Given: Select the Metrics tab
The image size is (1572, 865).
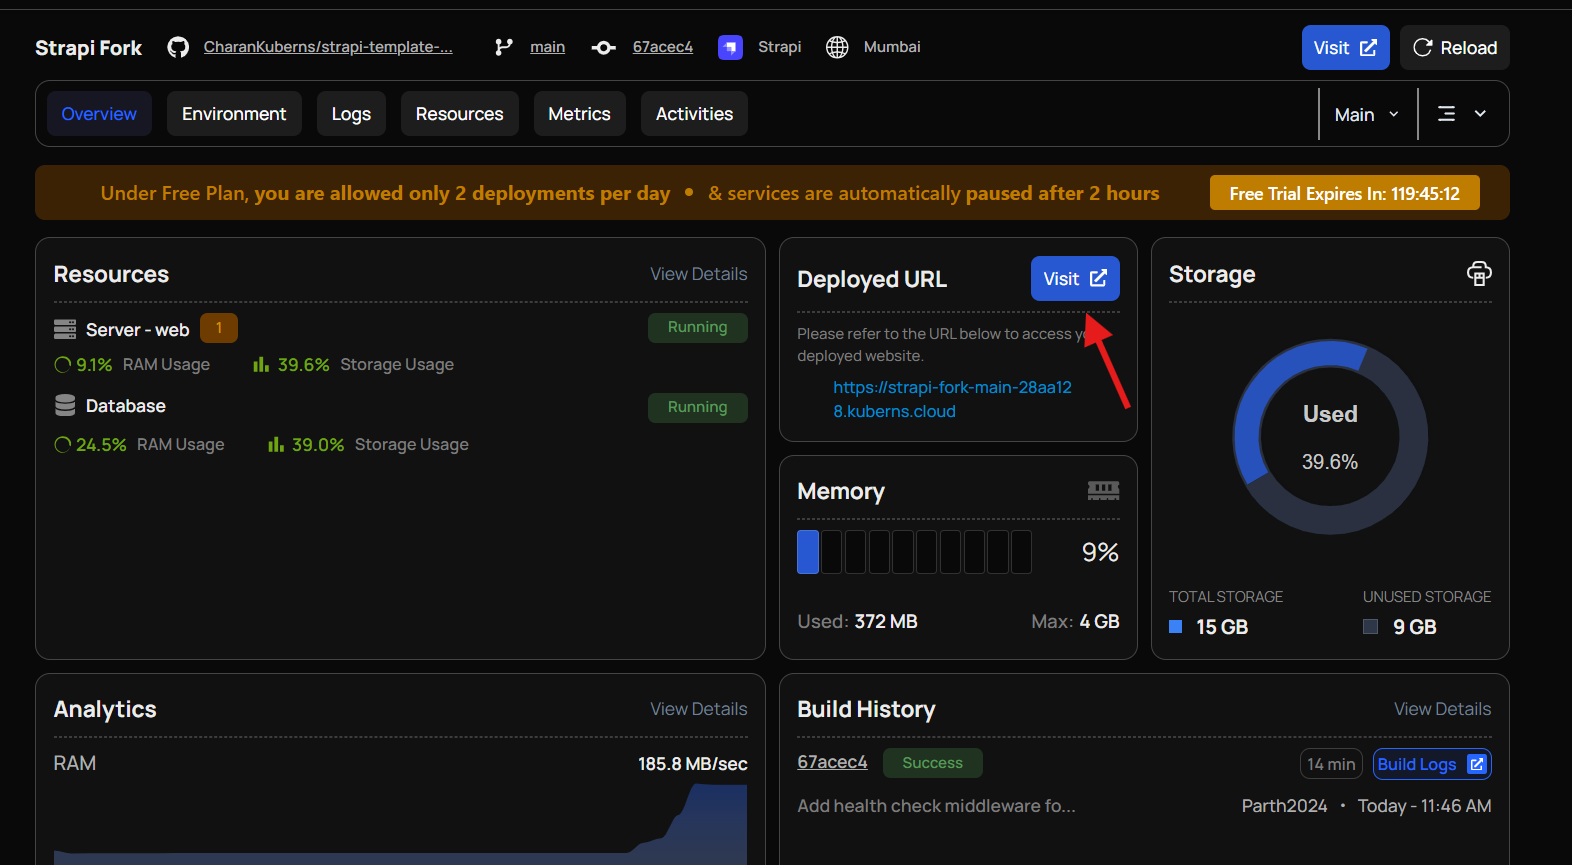Looking at the screenshot, I should pyautogui.click(x=579, y=114).
